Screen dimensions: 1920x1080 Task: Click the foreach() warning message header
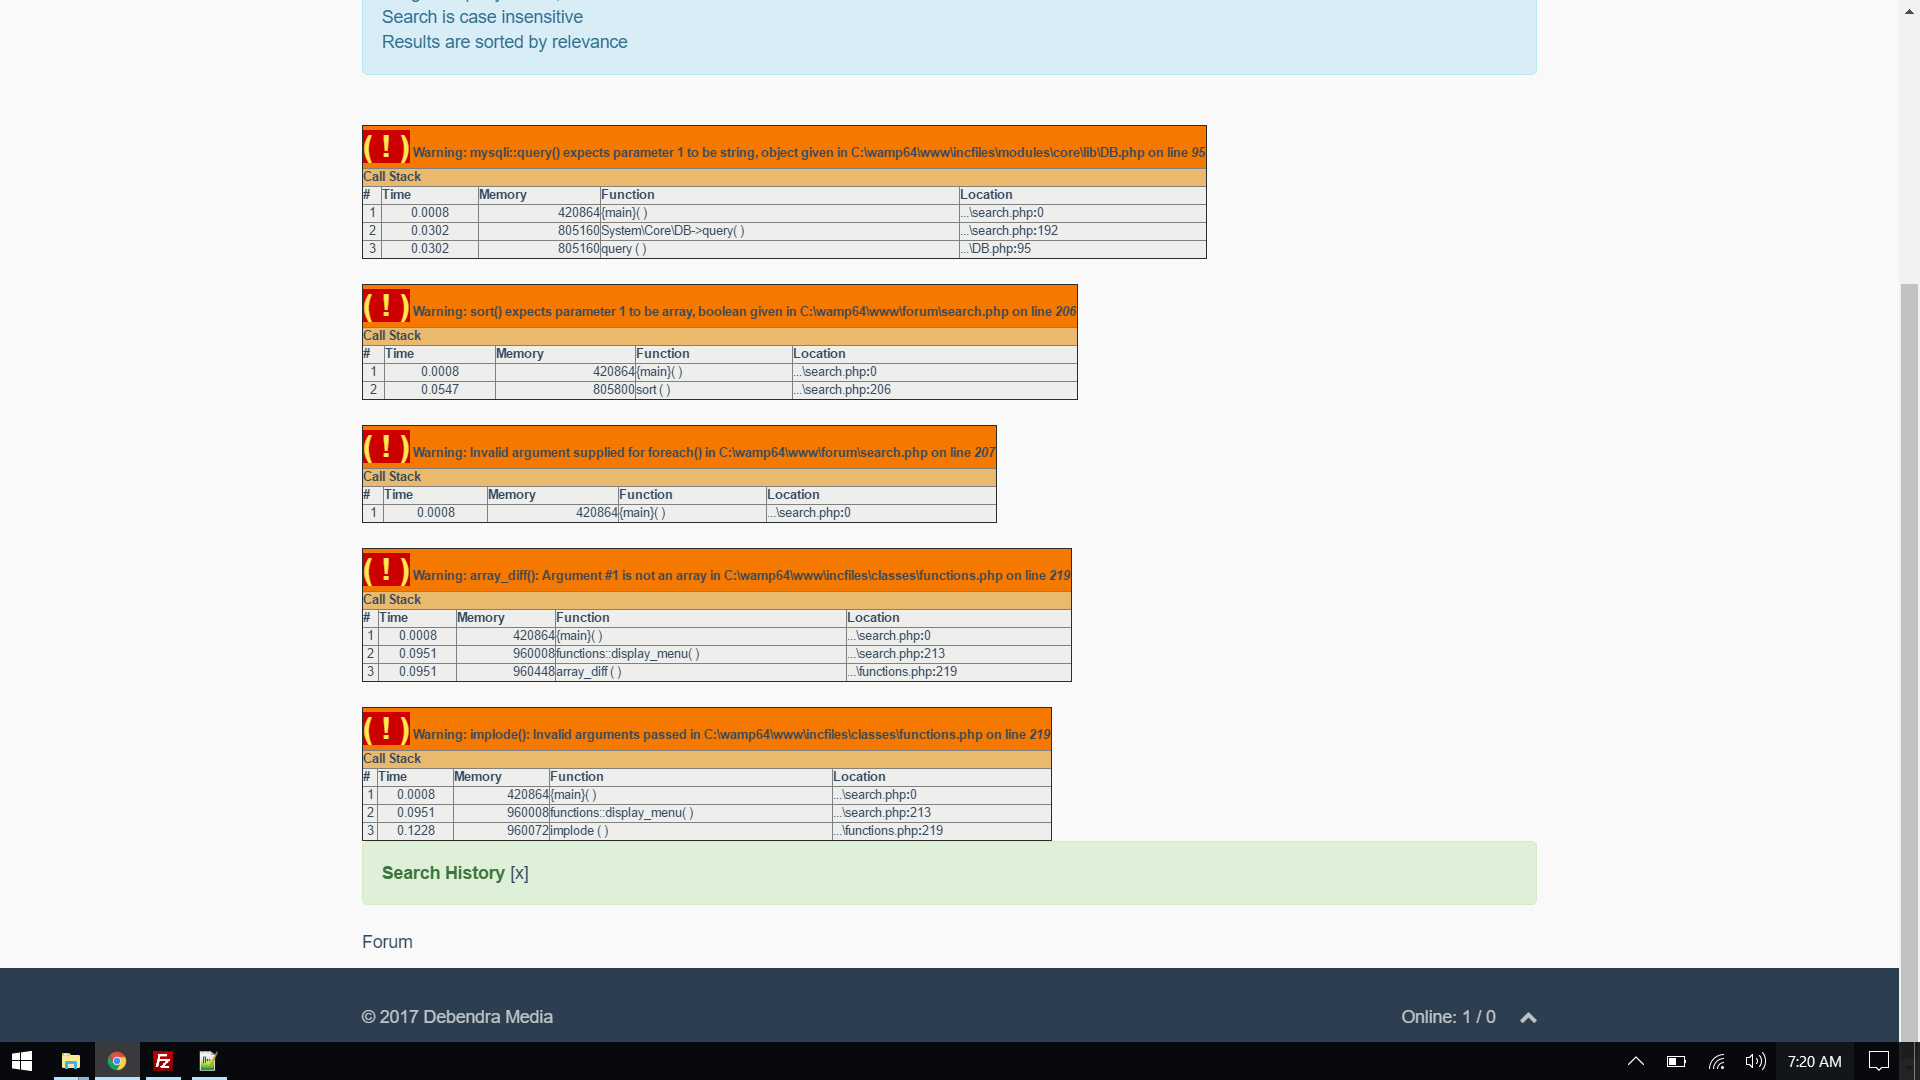tap(703, 452)
